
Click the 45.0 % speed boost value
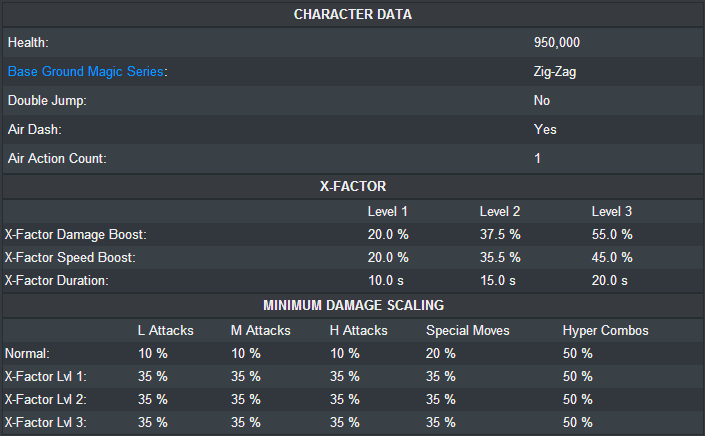(x=612, y=258)
